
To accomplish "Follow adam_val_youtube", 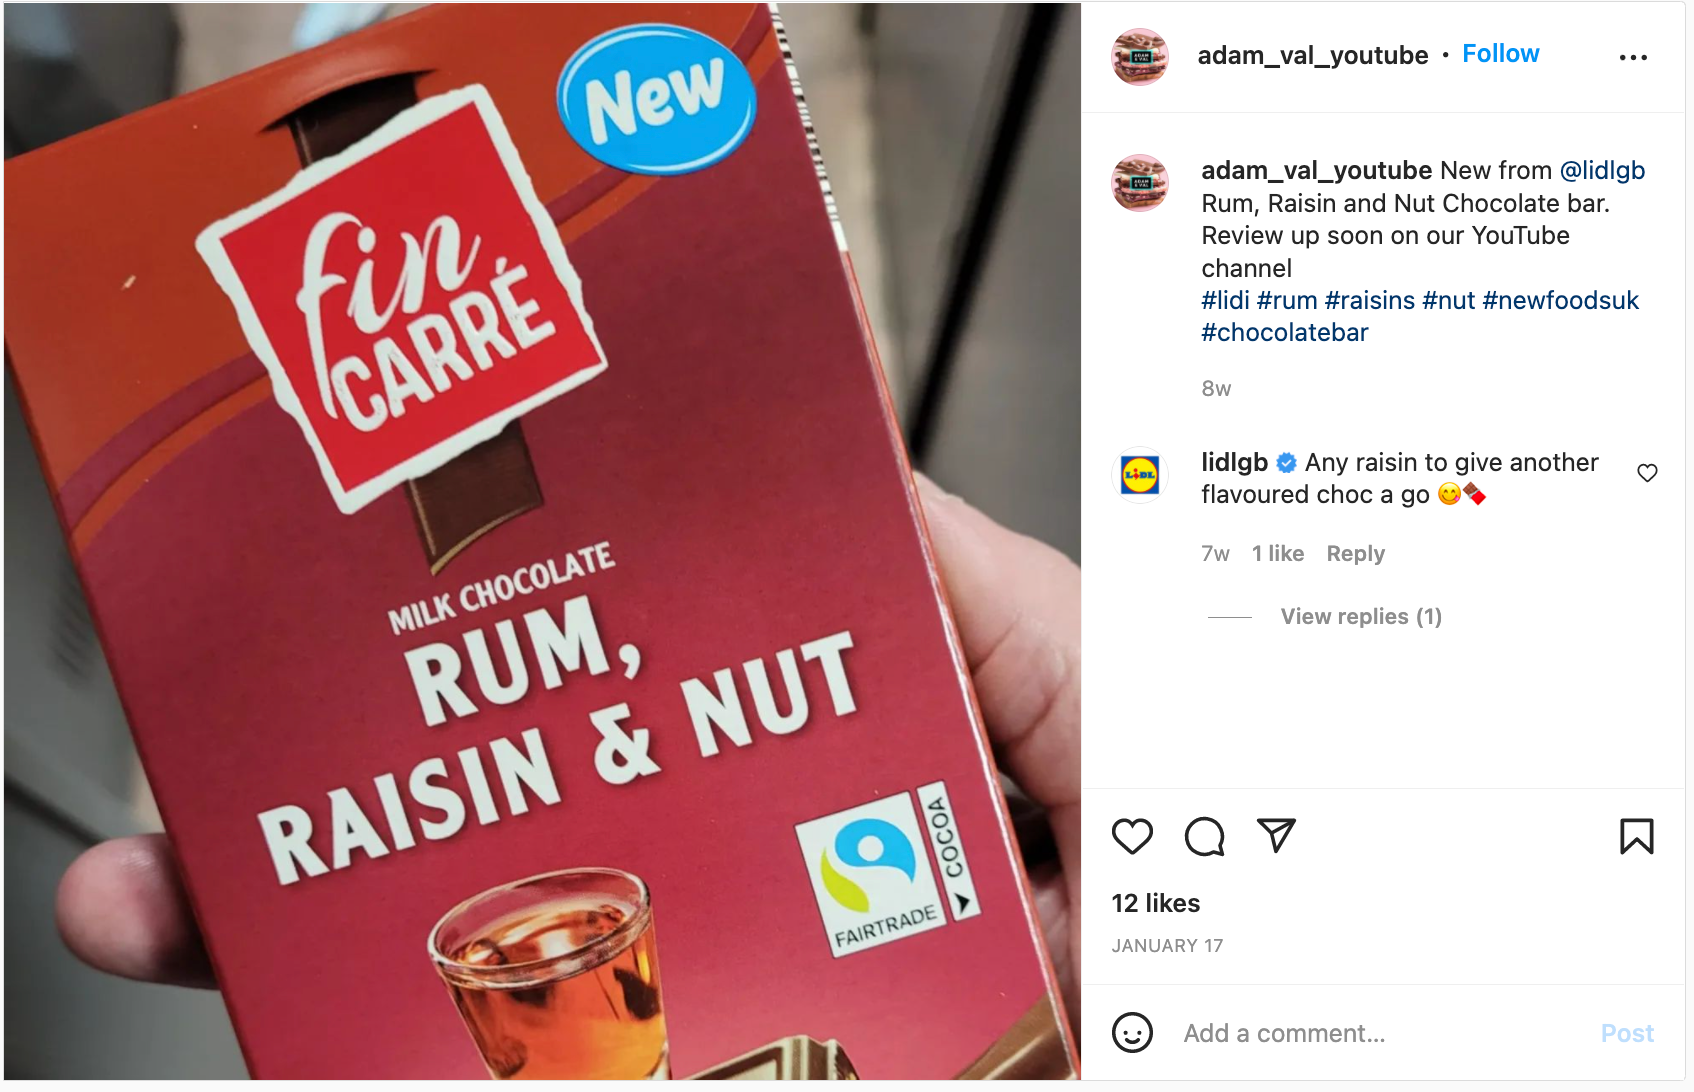I will coord(1500,54).
